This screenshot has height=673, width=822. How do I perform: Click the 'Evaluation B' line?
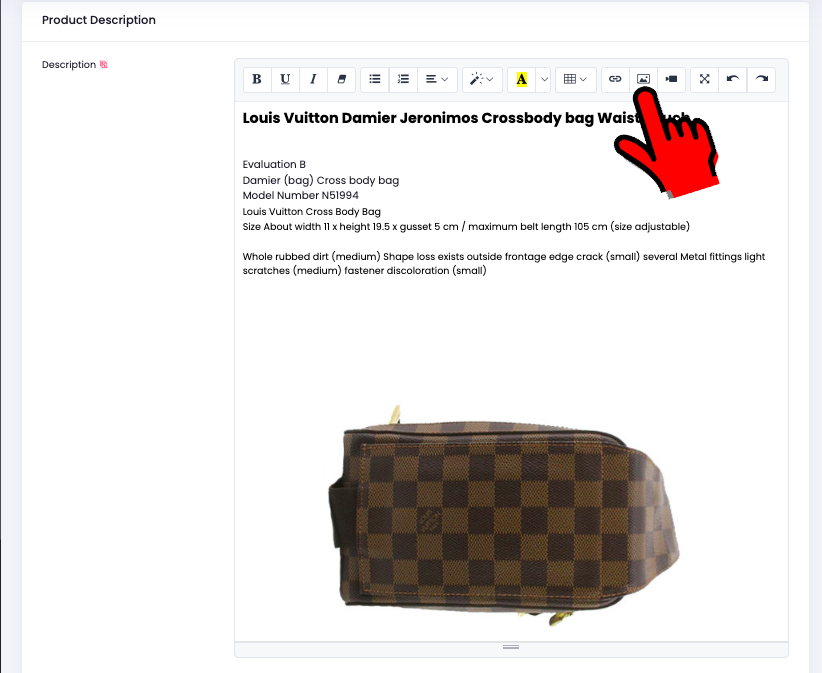(x=274, y=165)
